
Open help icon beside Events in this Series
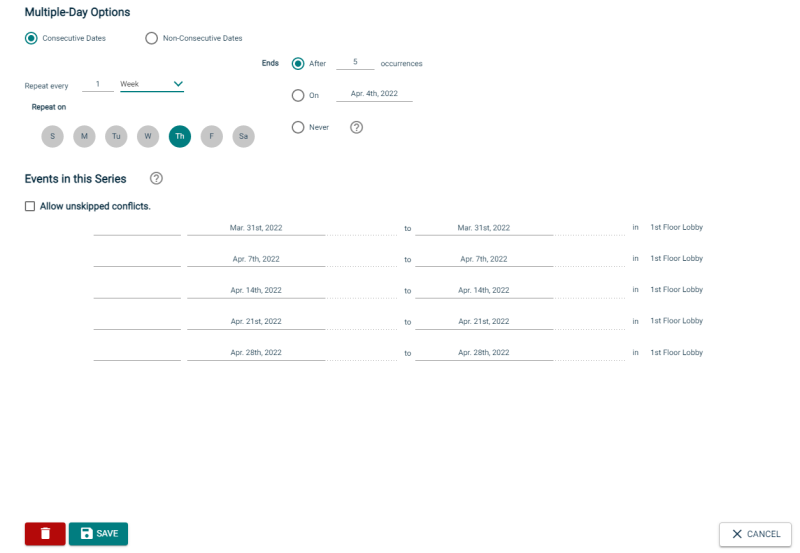156,179
